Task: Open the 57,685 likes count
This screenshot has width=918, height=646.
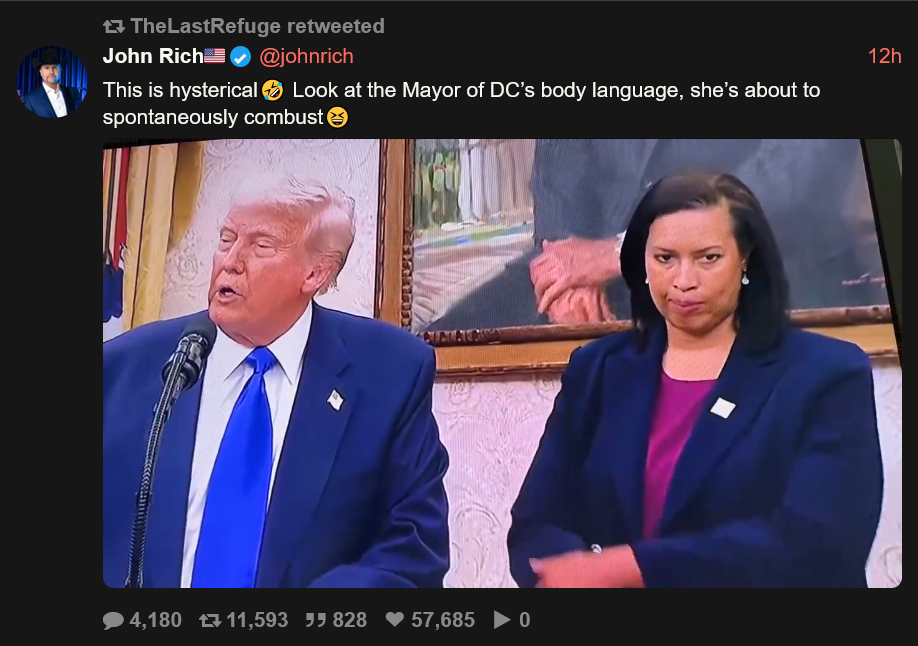Action: 443,620
